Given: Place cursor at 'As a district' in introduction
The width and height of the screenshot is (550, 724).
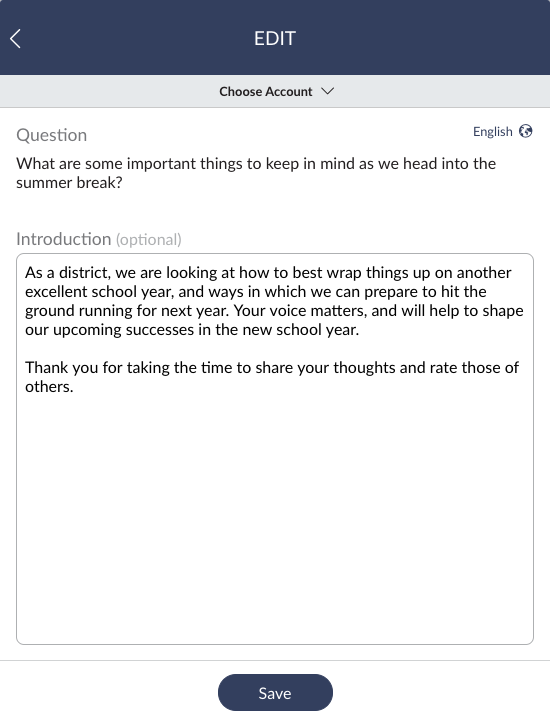Looking at the screenshot, I should [68, 273].
